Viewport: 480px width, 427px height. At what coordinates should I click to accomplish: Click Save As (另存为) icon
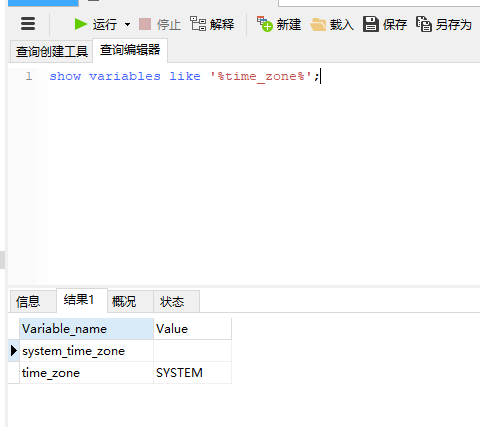(424, 24)
